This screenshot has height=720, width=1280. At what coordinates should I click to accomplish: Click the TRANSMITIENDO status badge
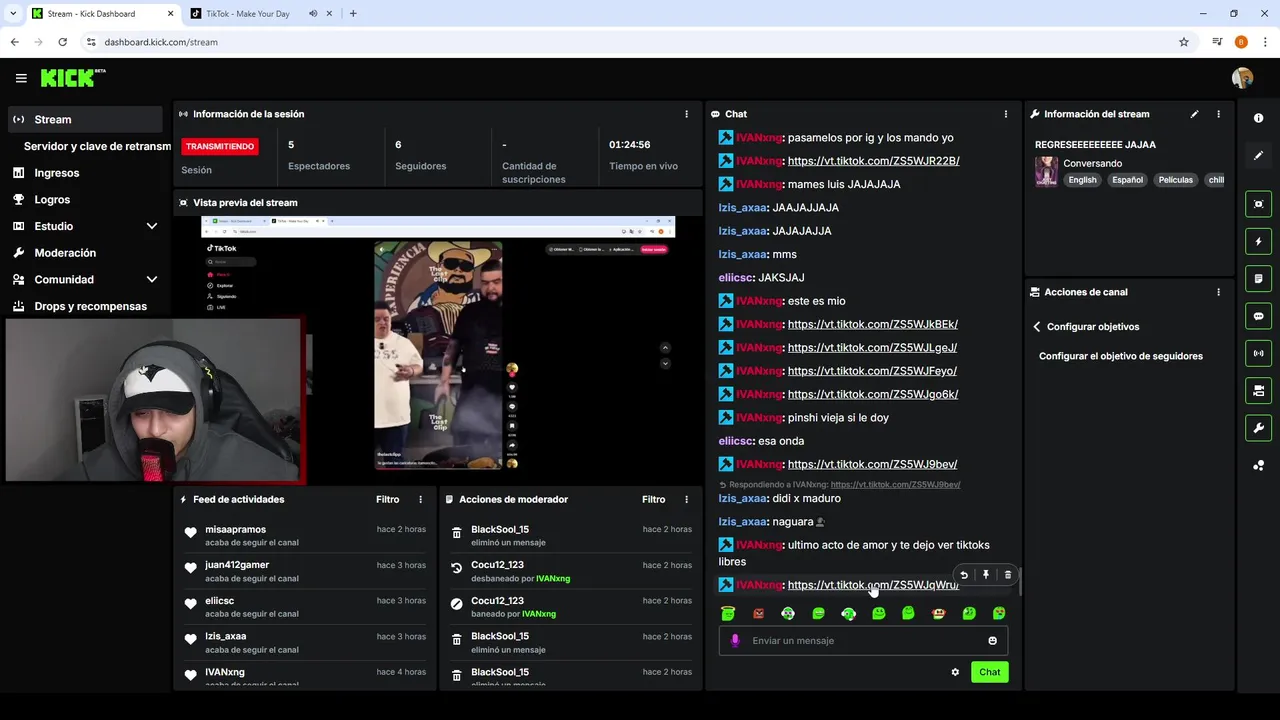(220, 146)
